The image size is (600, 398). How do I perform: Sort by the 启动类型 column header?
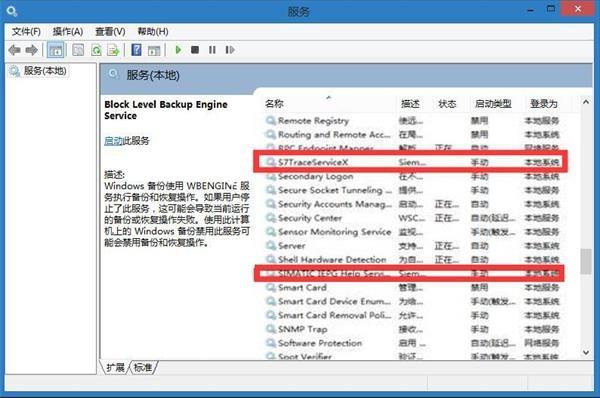[493, 104]
